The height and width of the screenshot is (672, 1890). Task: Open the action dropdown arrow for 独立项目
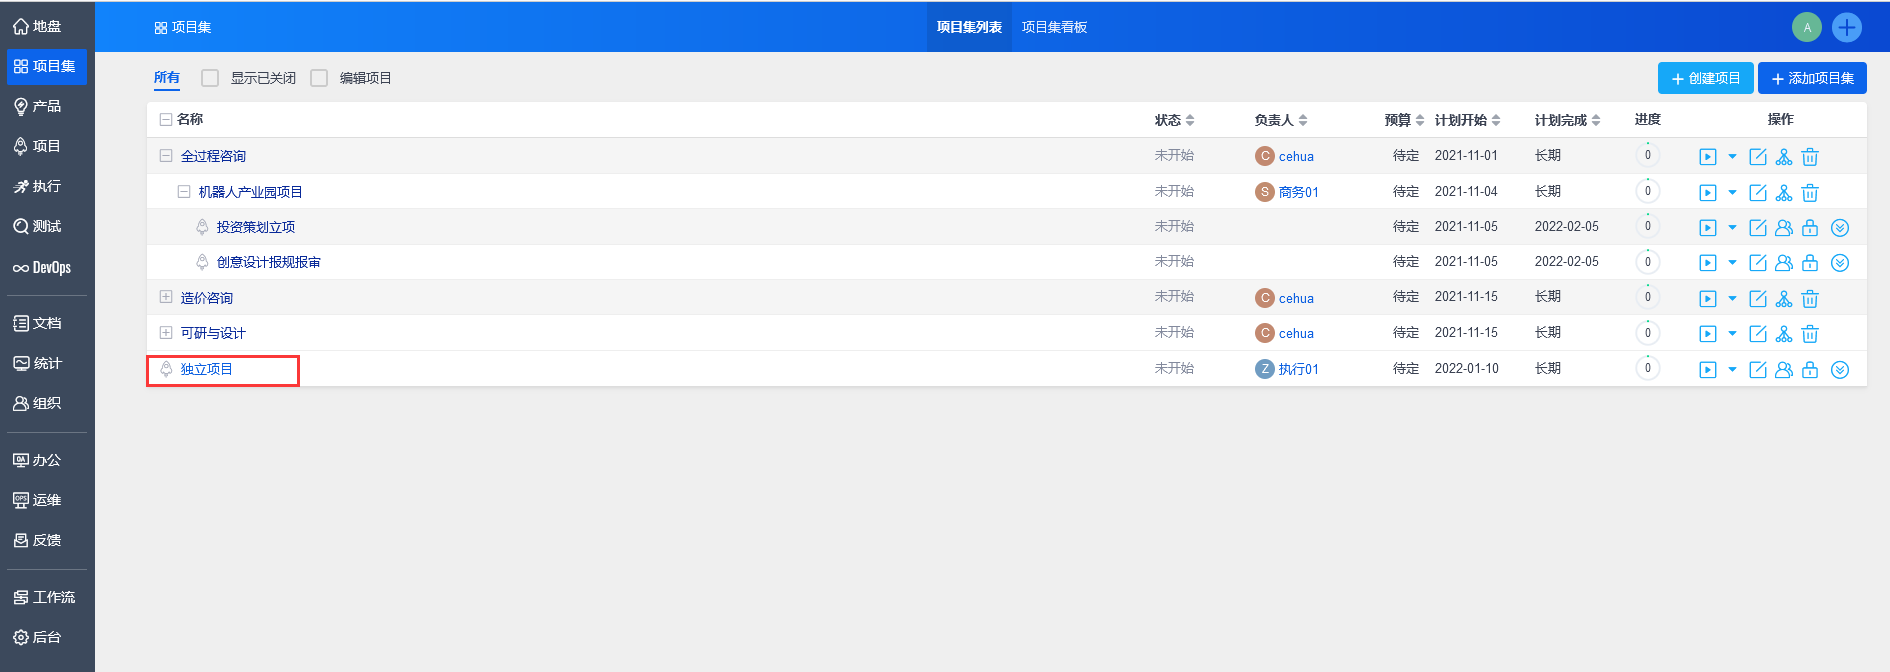click(x=1732, y=370)
